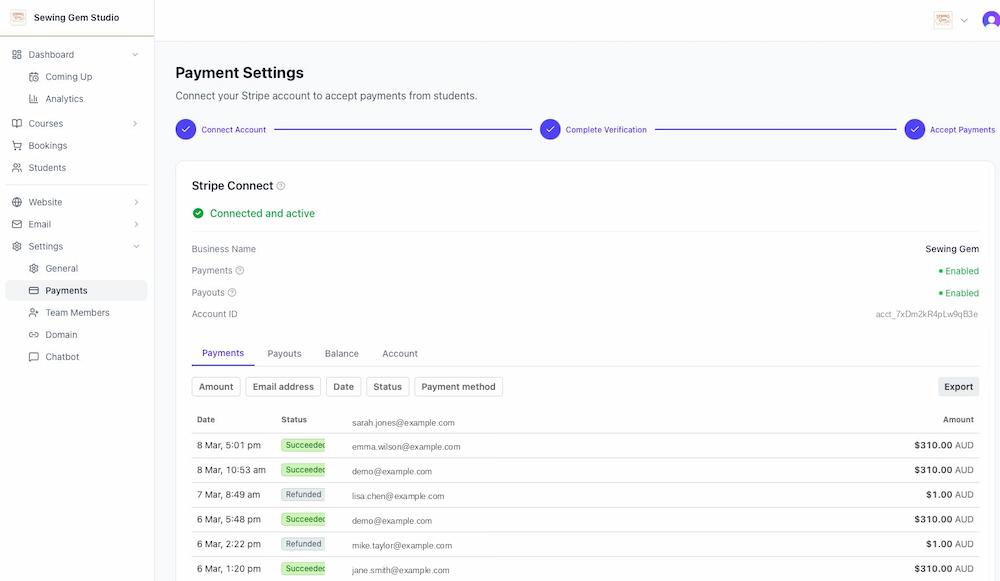The height and width of the screenshot is (581, 1000).
Task: Open Chatbot via the speech bubble icon
Action: [33, 356]
